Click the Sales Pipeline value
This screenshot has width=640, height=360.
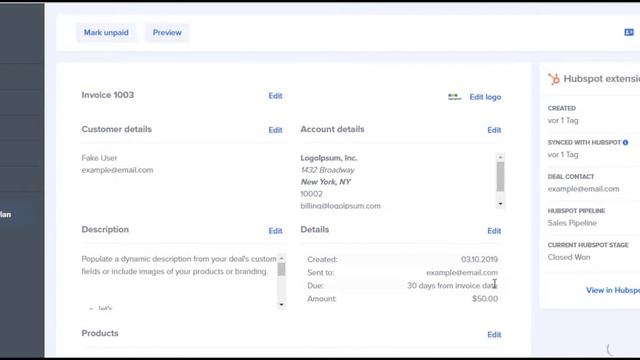coord(572,223)
